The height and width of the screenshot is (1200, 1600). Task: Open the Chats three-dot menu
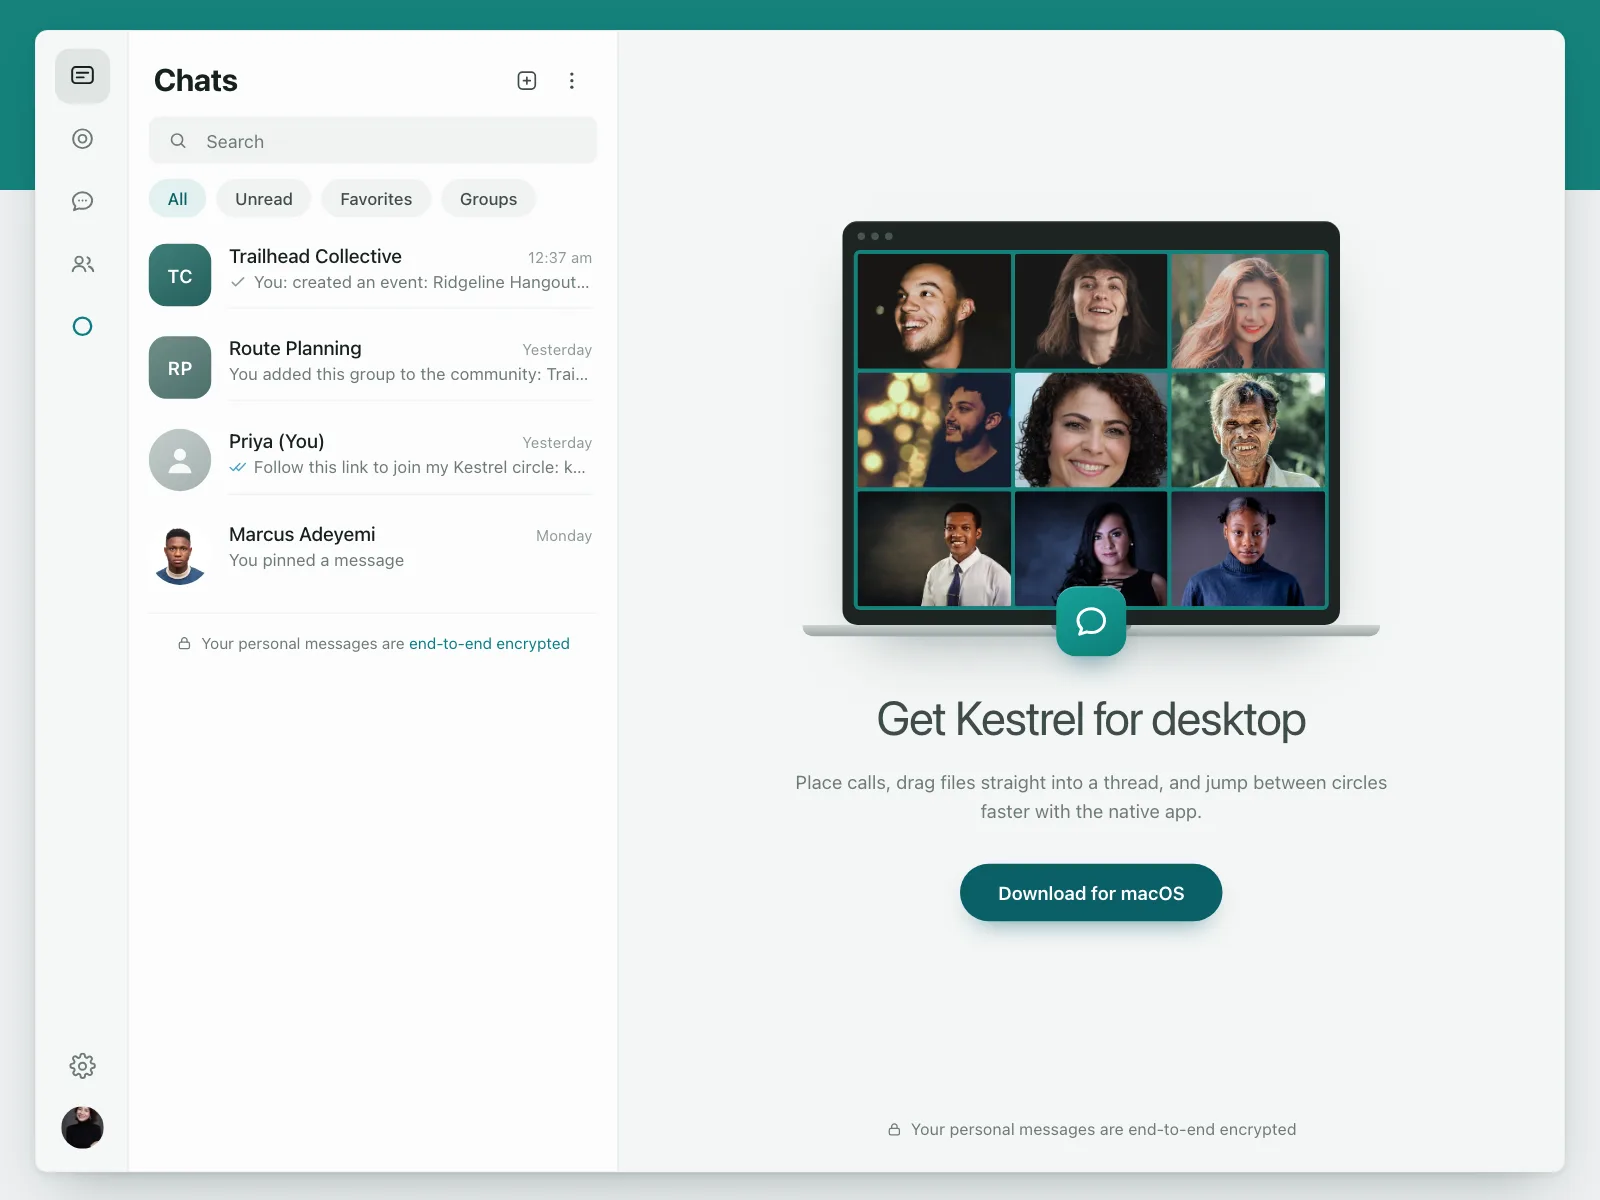572,81
